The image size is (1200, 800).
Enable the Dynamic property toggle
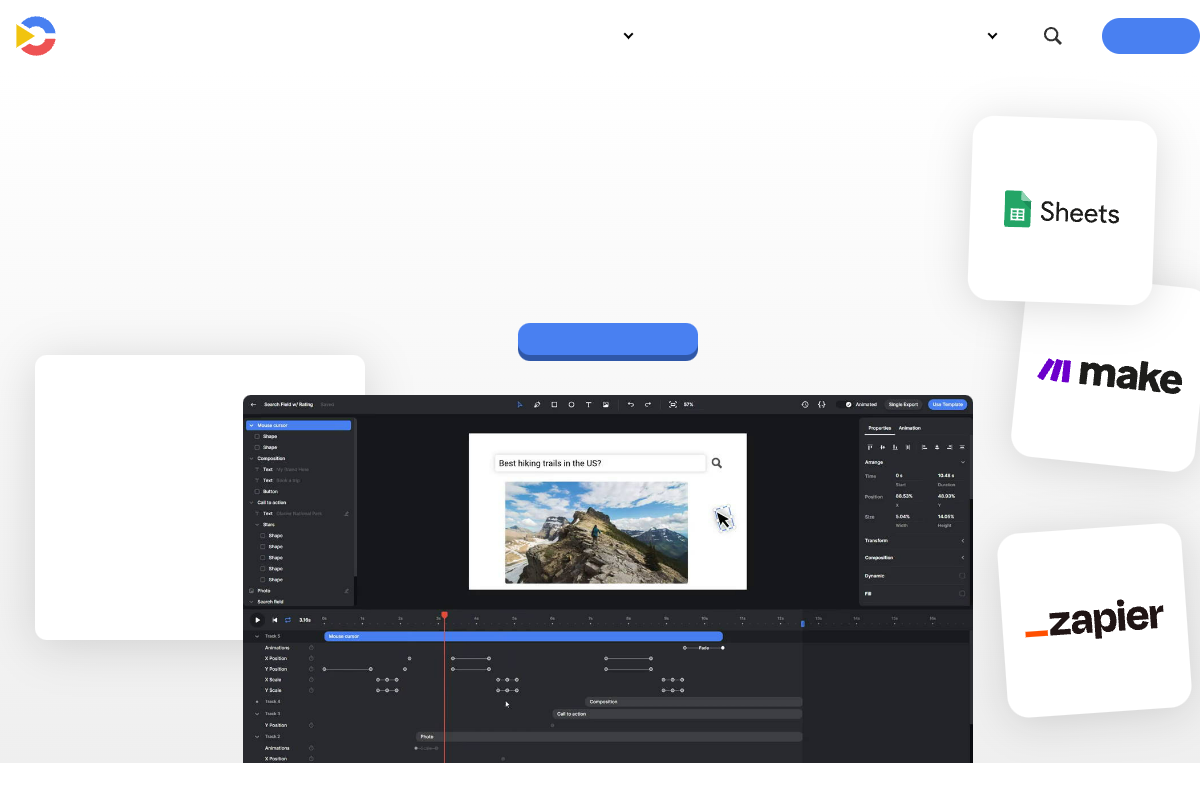pos(962,575)
